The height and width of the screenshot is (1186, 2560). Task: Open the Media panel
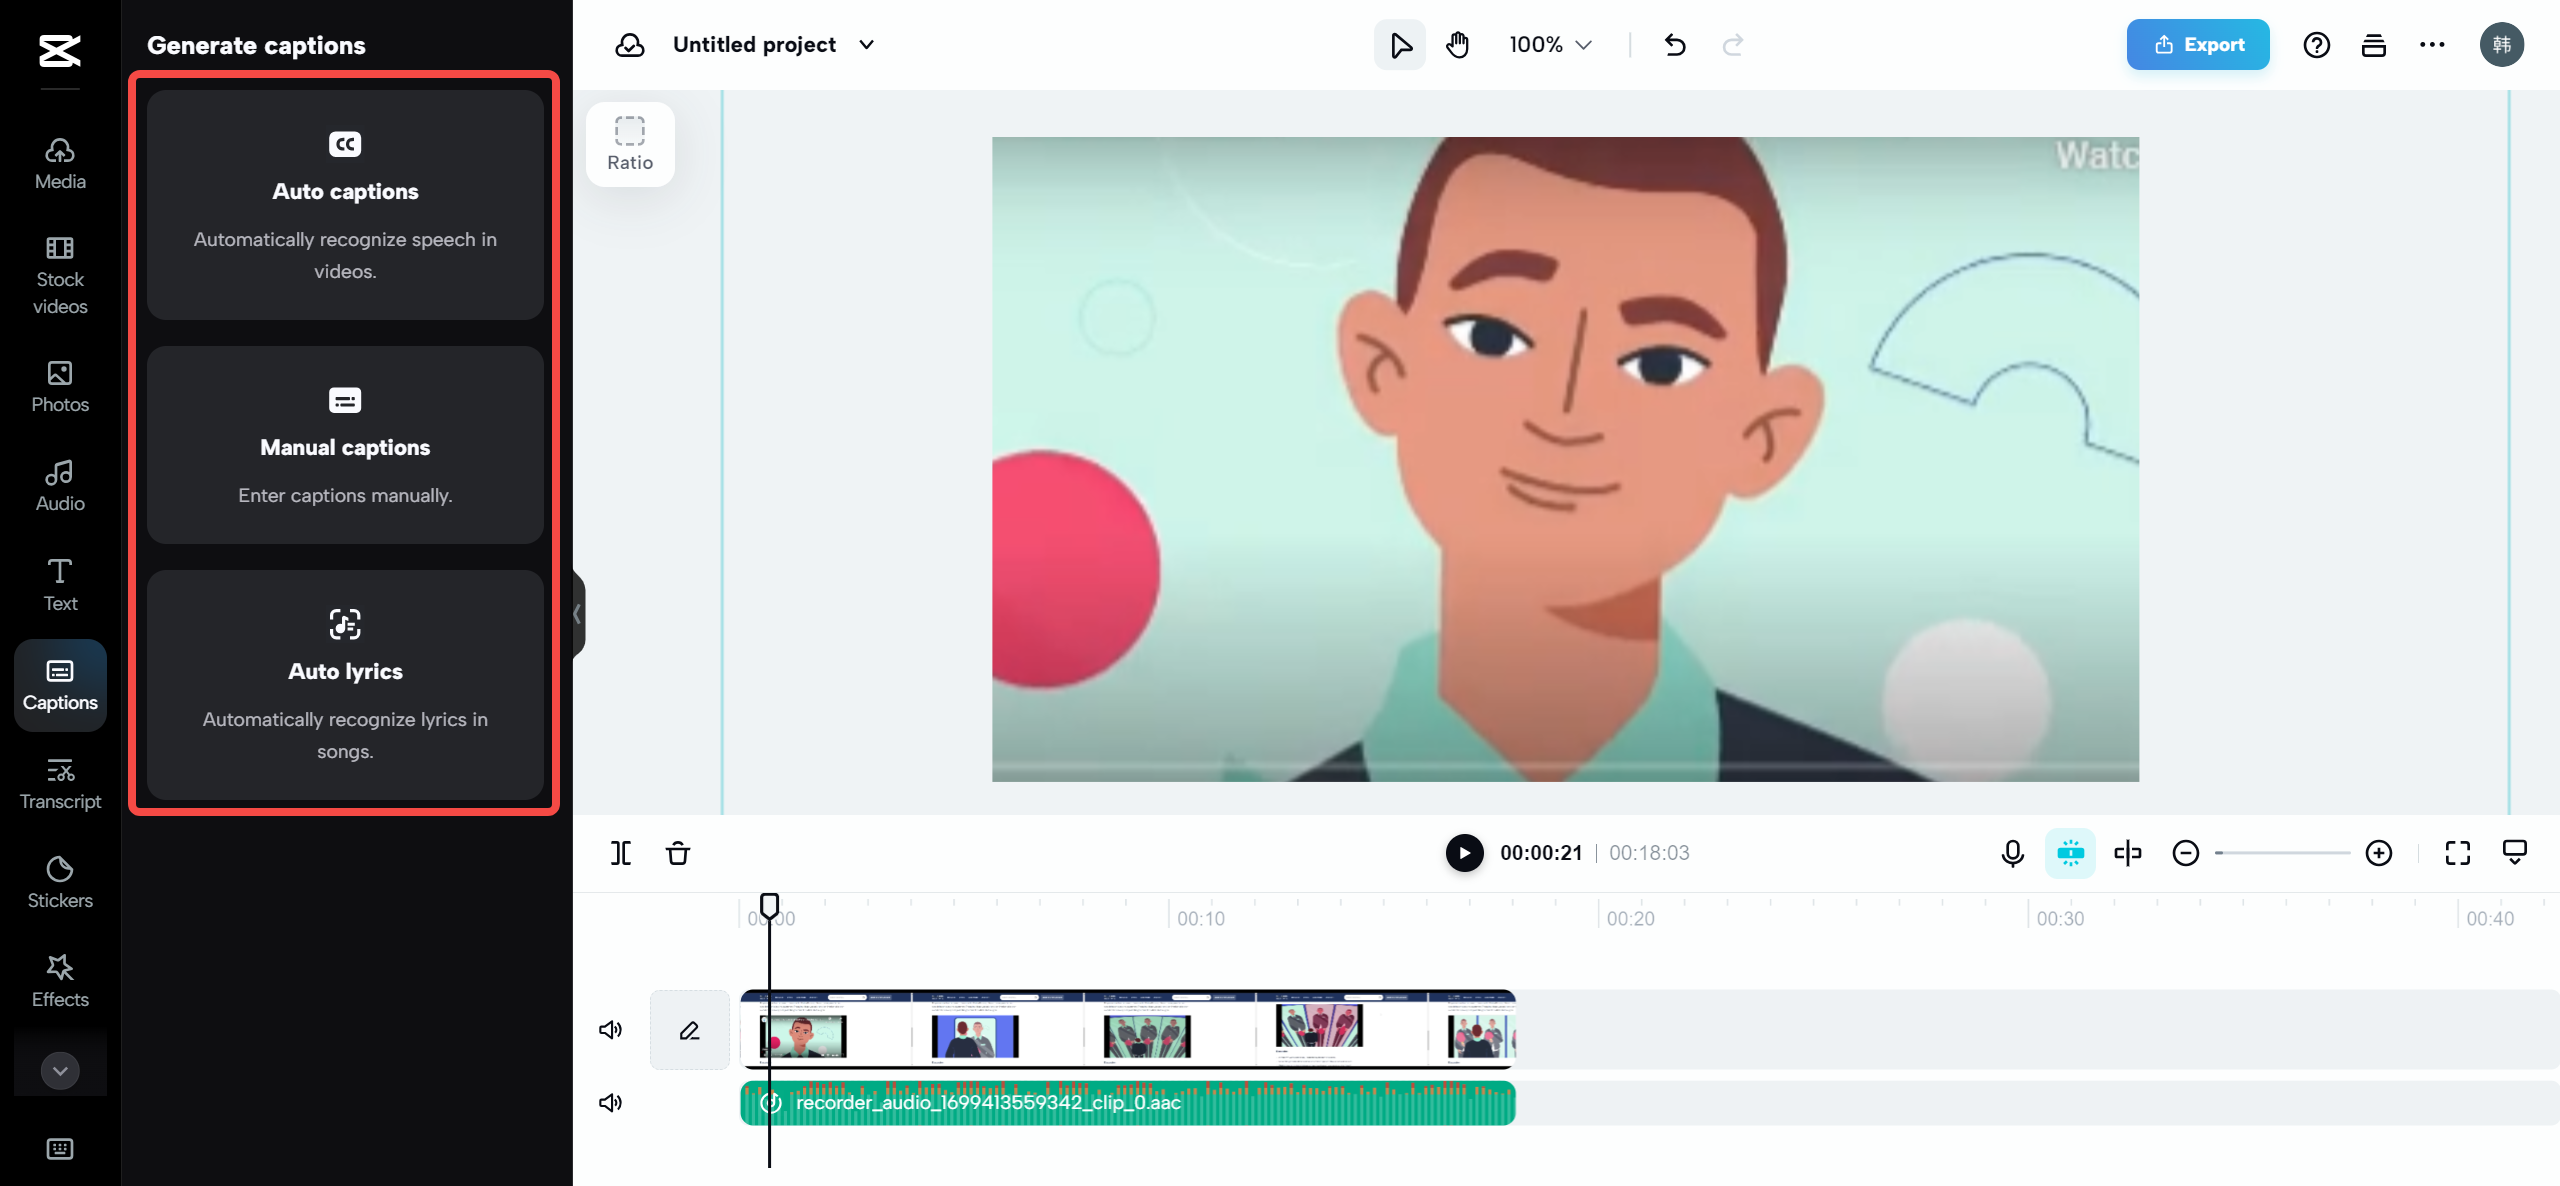(60, 163)
